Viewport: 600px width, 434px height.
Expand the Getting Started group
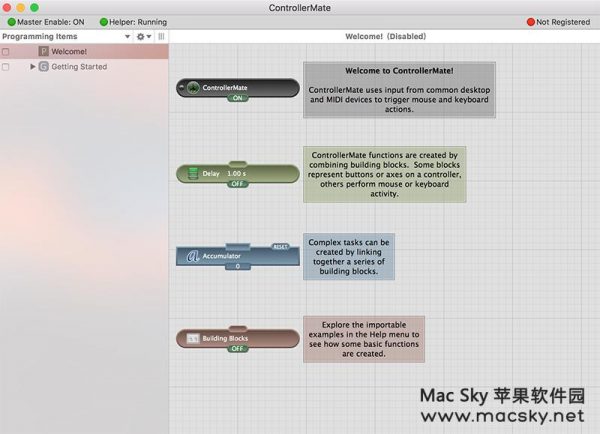(33, 67)
